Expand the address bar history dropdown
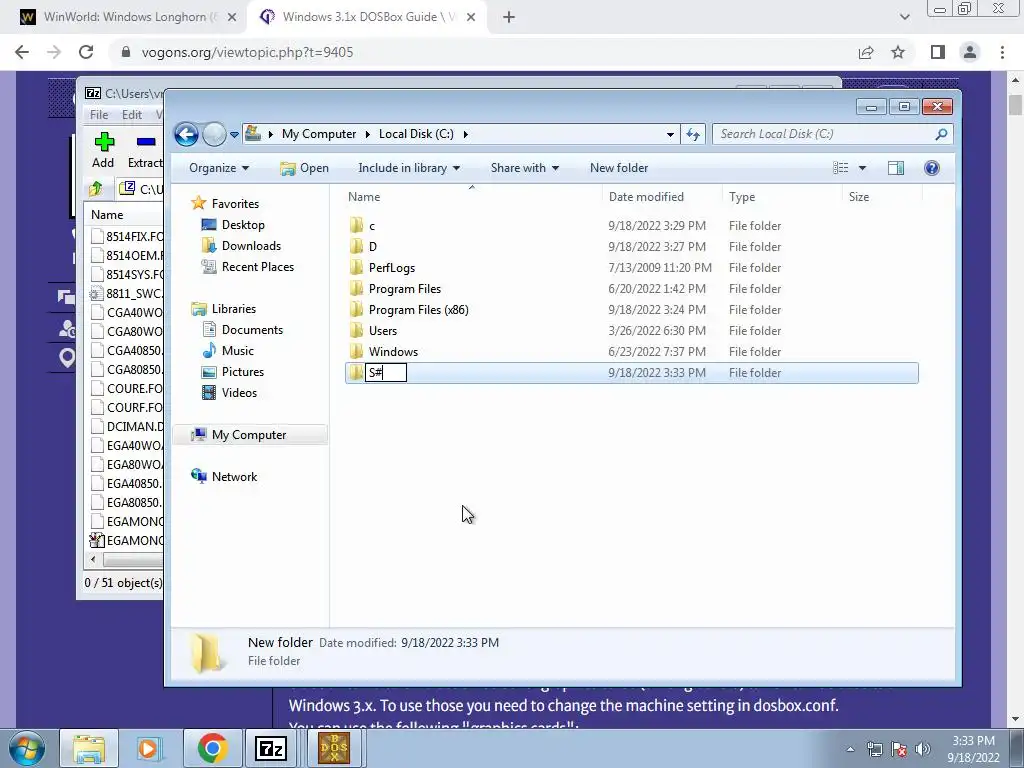 tap(670, 135)
